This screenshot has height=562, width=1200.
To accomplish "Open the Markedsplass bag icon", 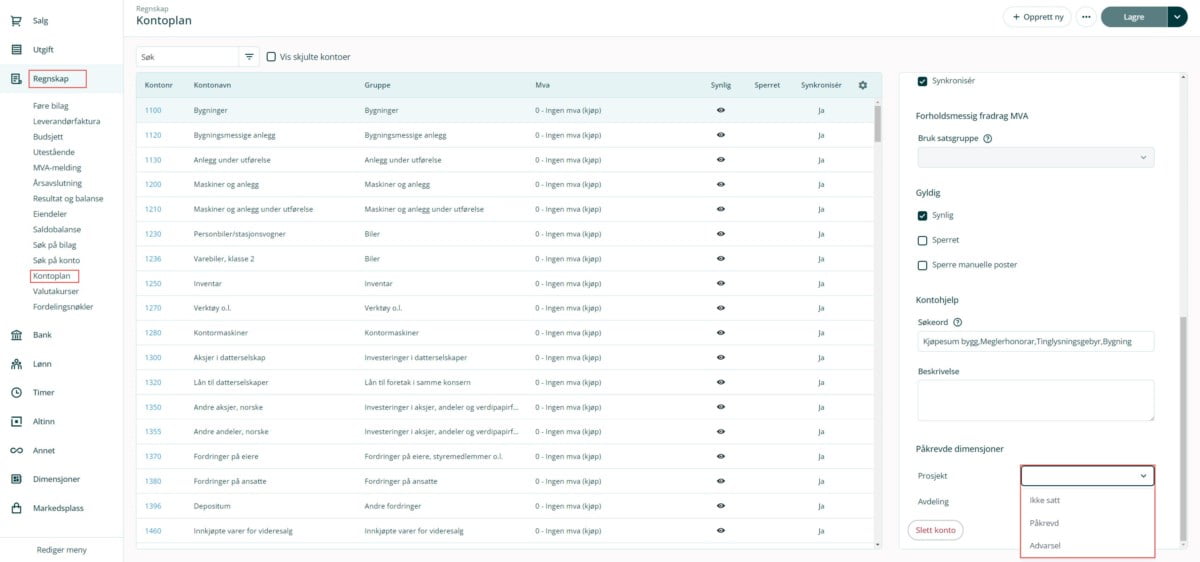I will coord(17,508).
